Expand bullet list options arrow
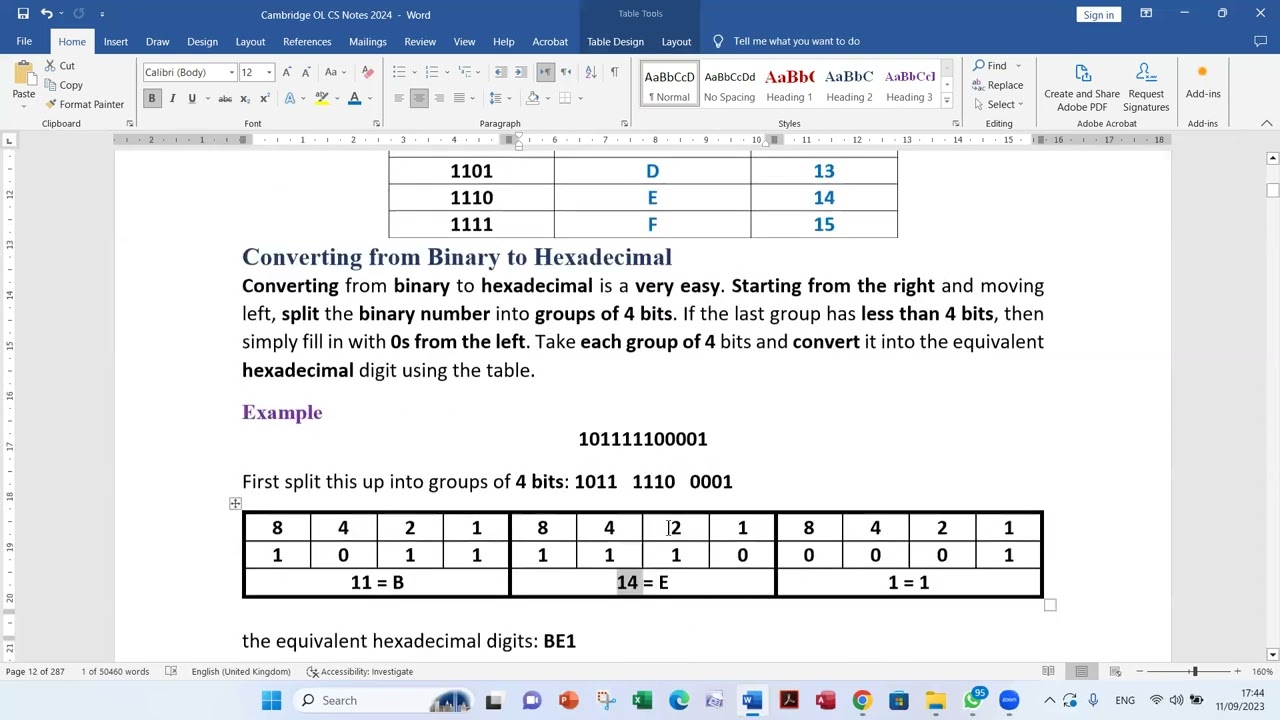Viewport: 1280px width, 720px height. [x=413, y=72]
